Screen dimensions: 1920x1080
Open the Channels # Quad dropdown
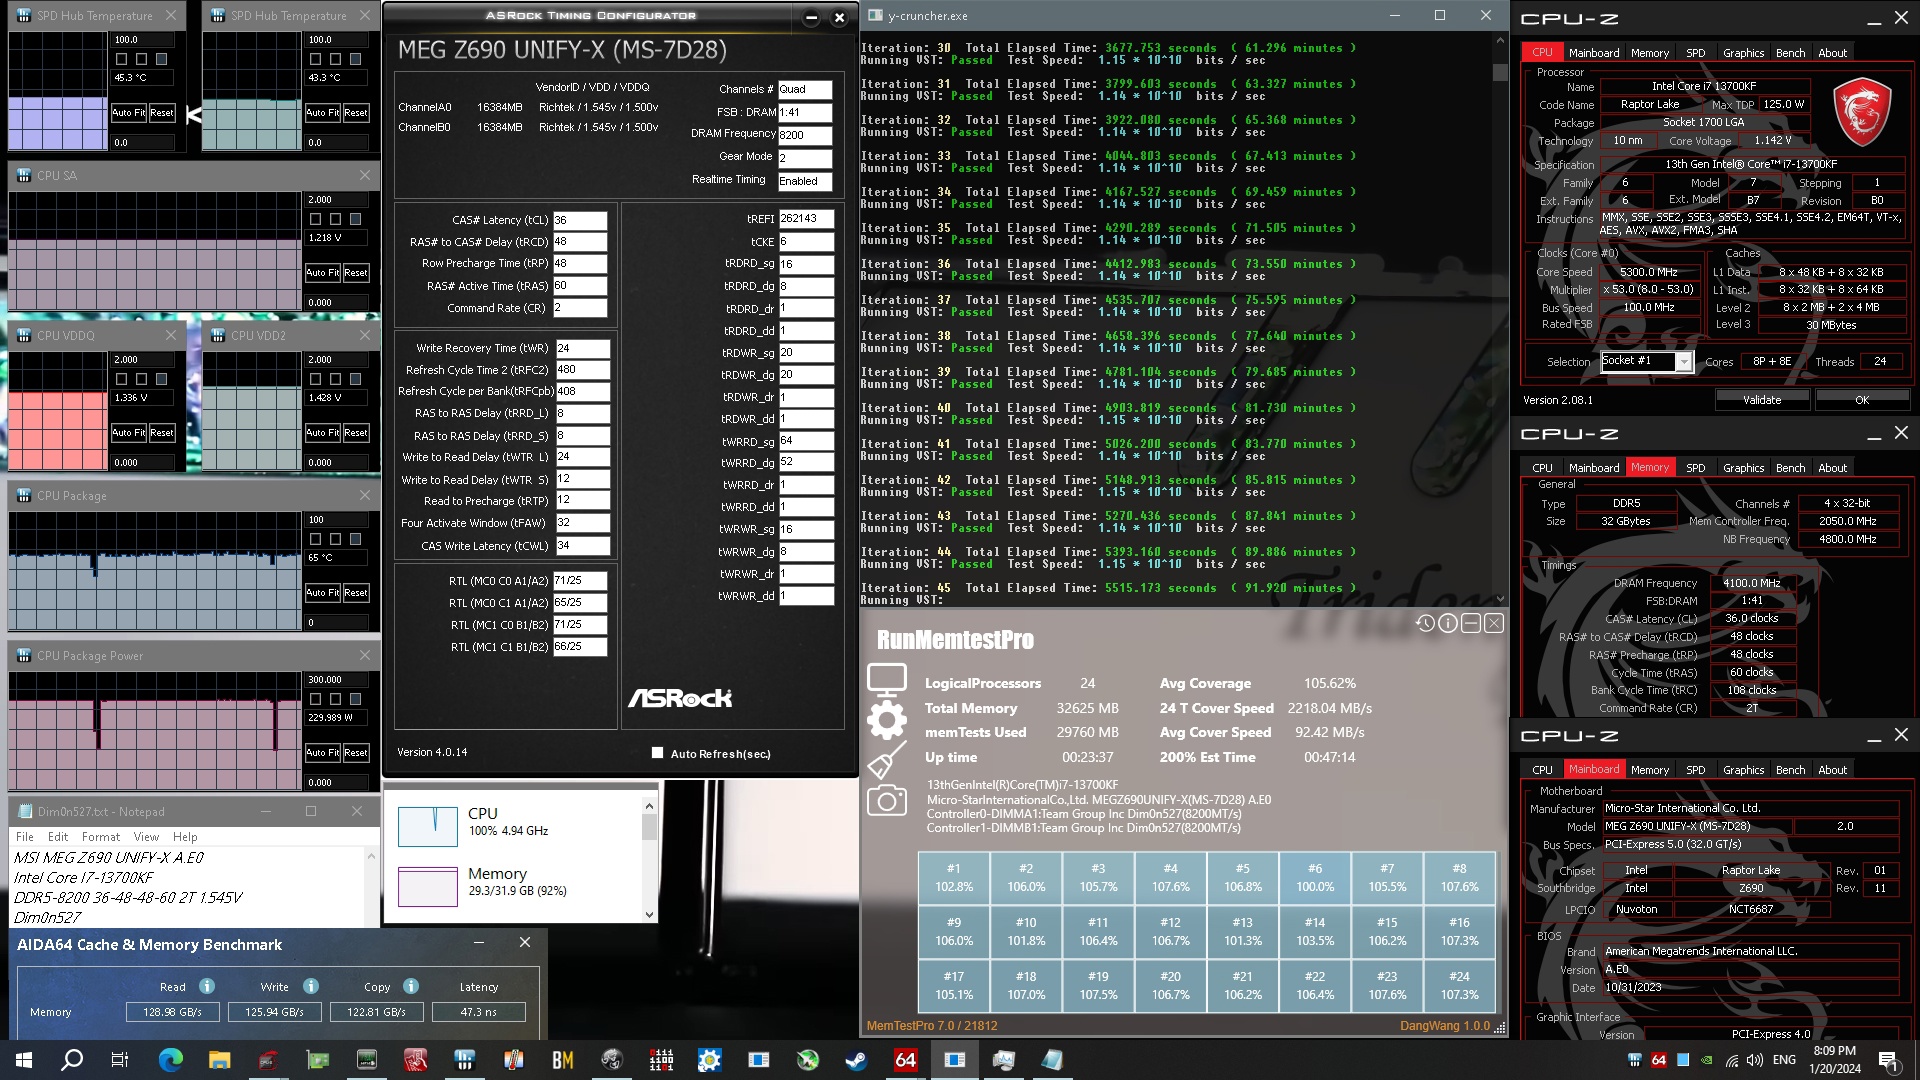click(804, 89)
